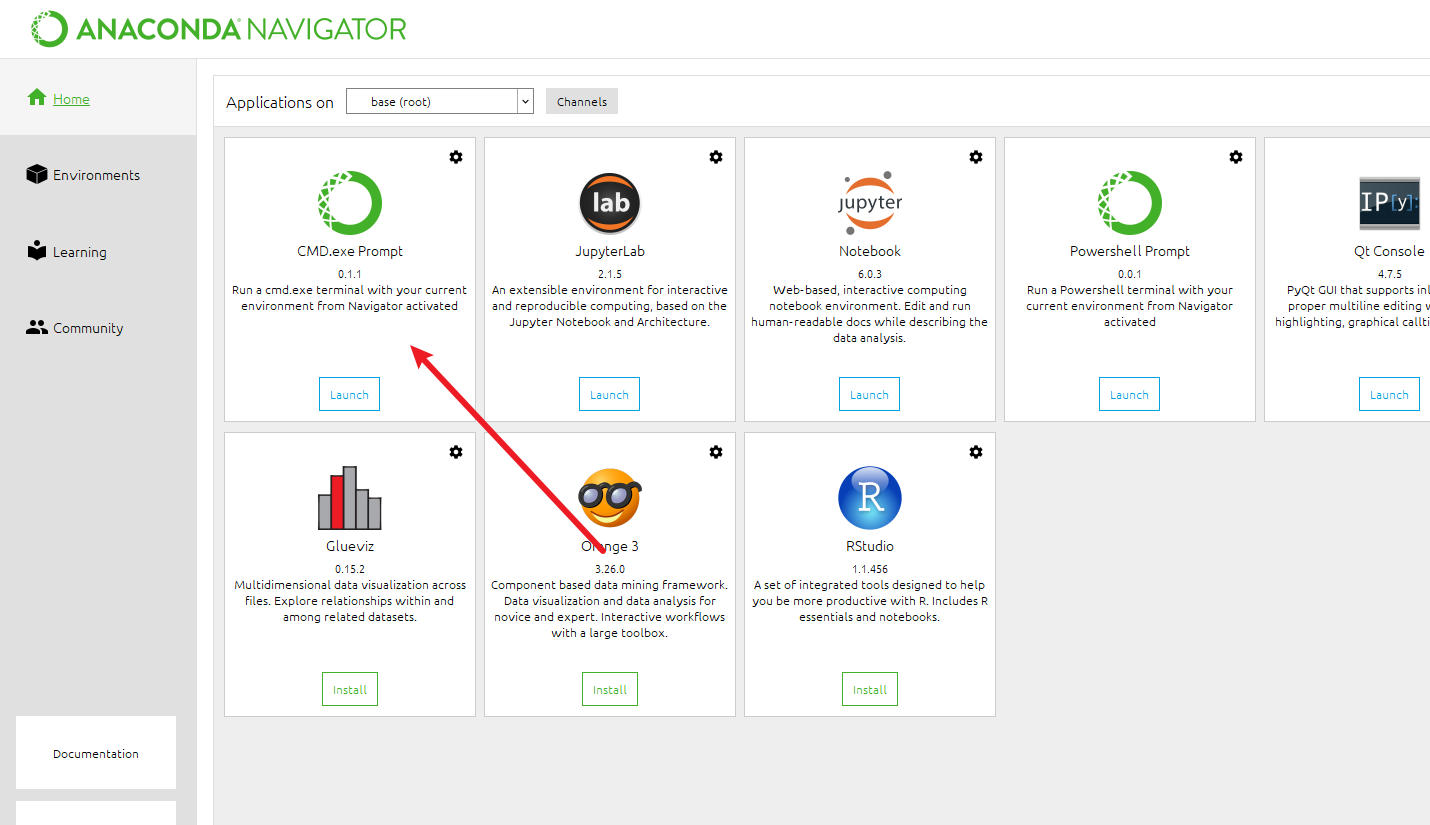
Task: Open RStudio gear settings
Action: point(976,452)
